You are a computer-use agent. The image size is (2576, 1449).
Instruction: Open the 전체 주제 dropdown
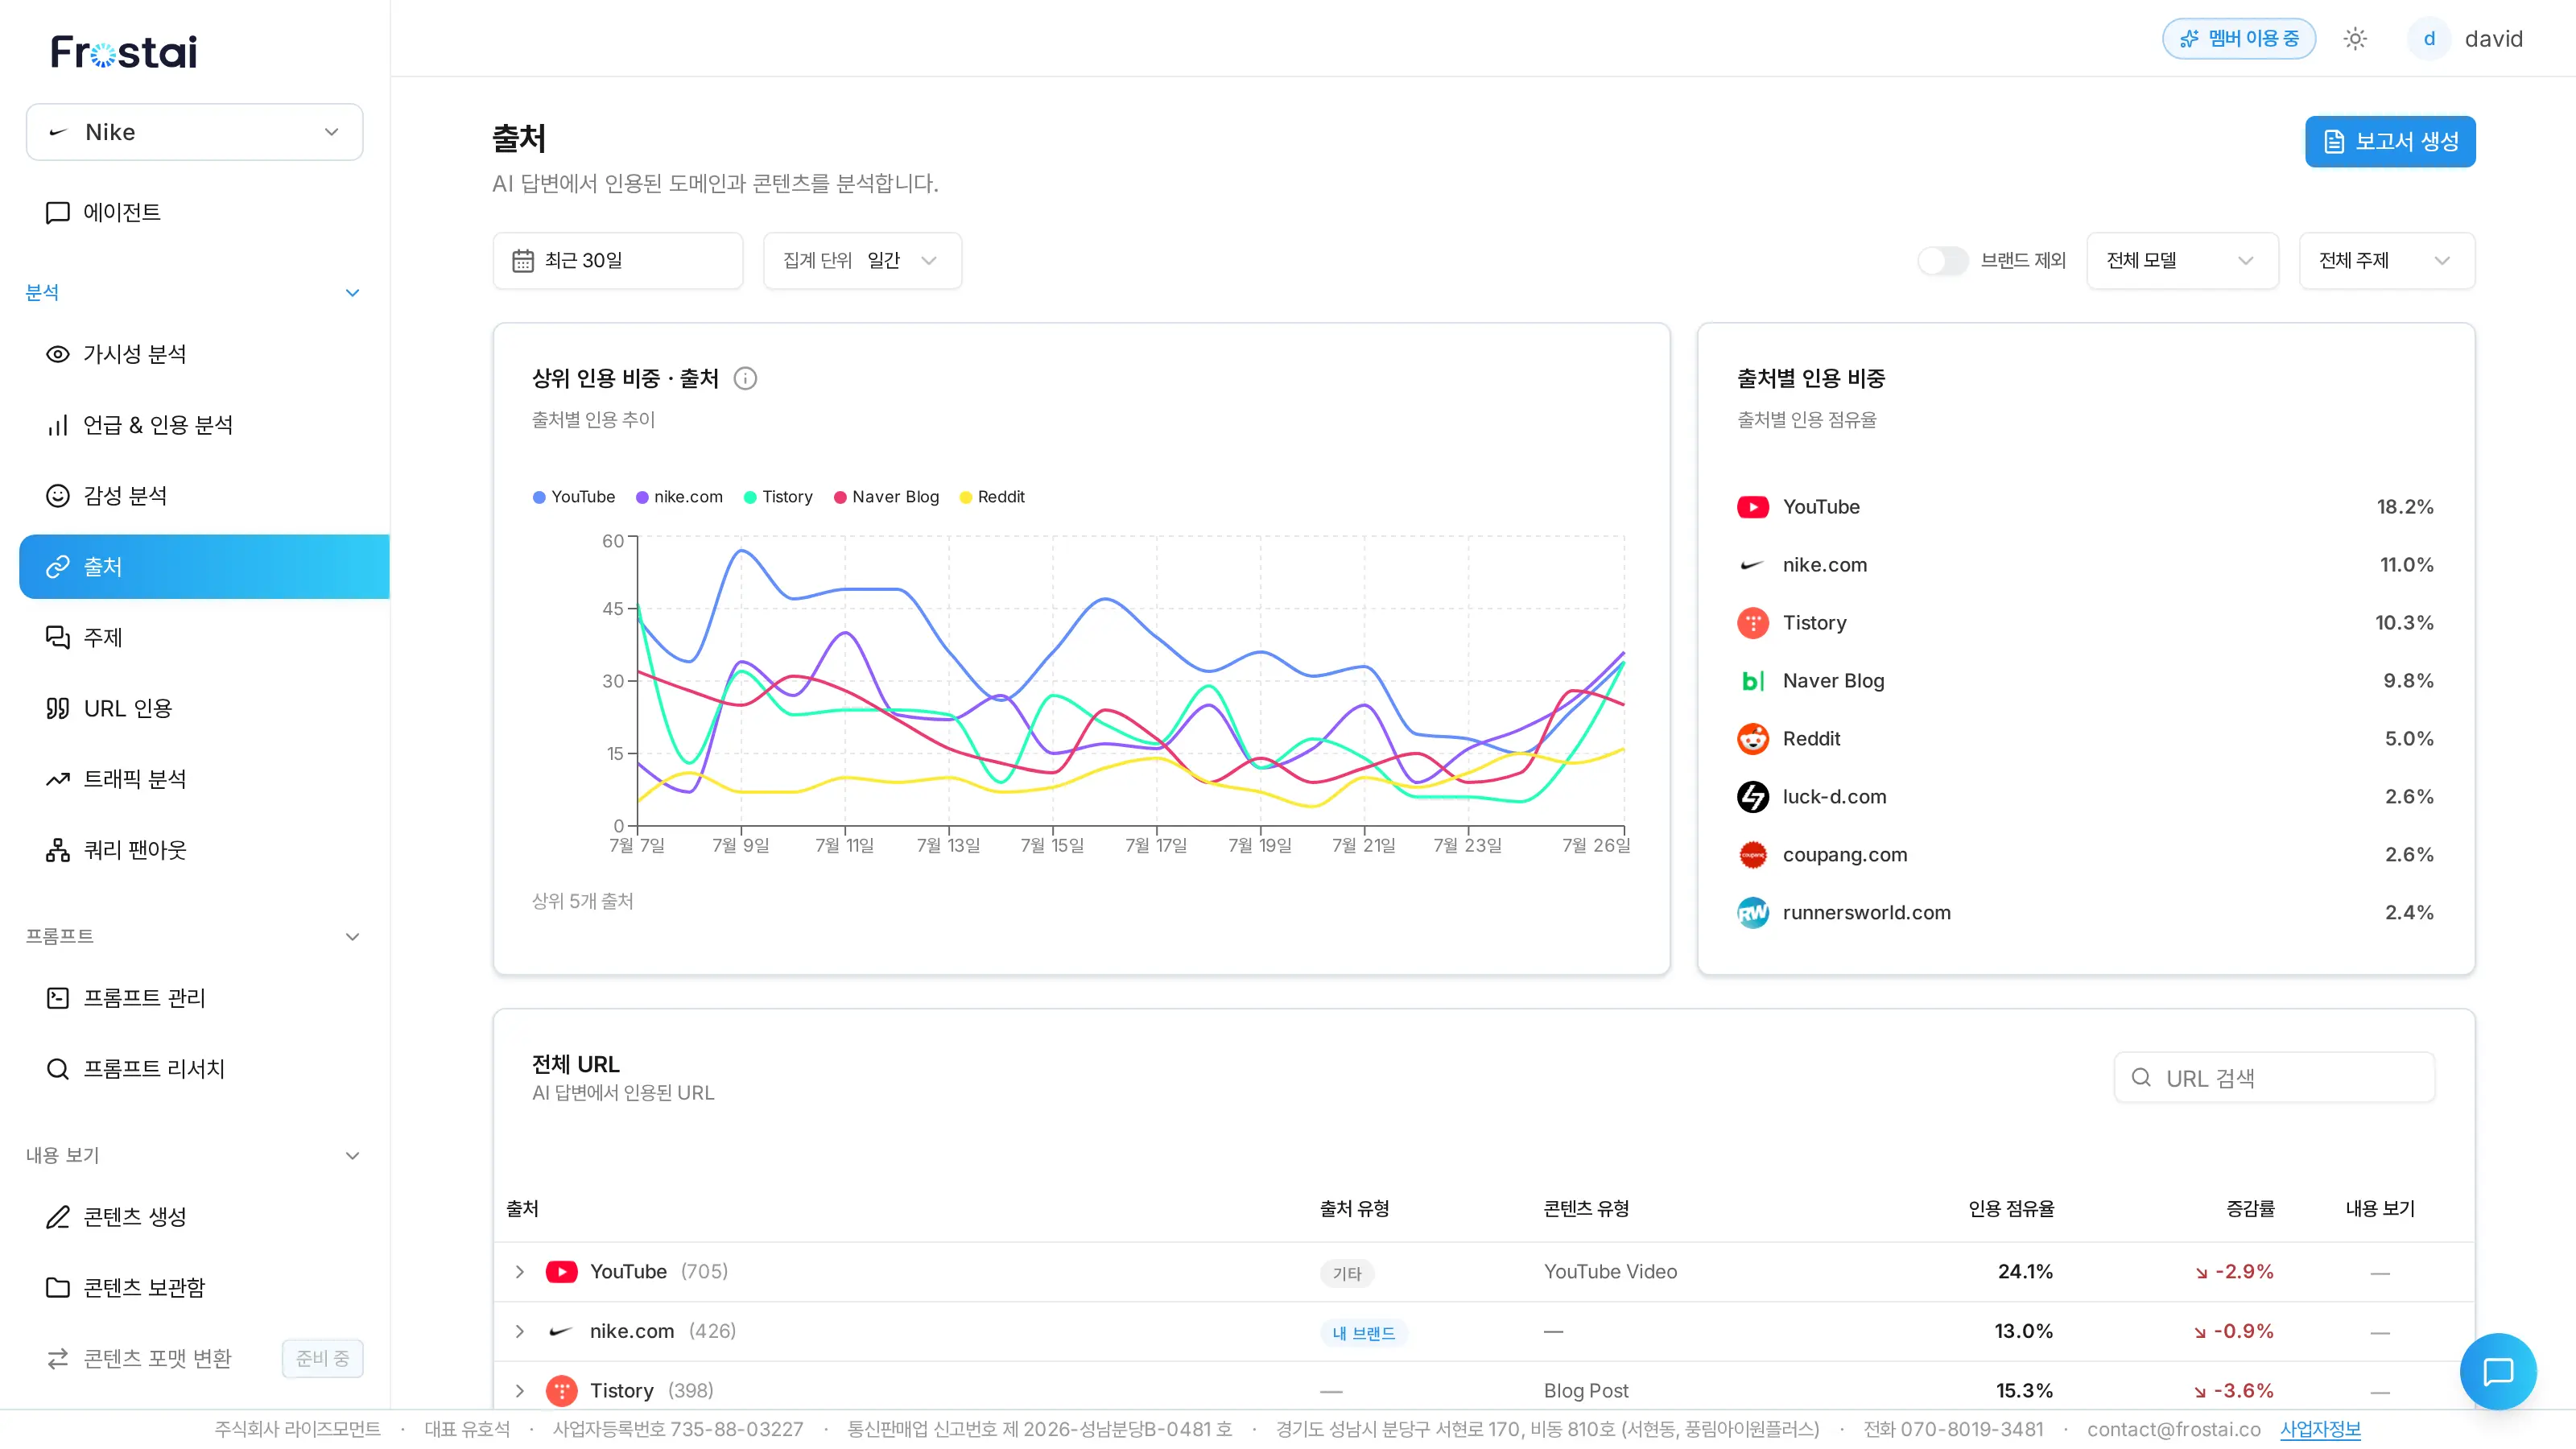click(2387, 261)
